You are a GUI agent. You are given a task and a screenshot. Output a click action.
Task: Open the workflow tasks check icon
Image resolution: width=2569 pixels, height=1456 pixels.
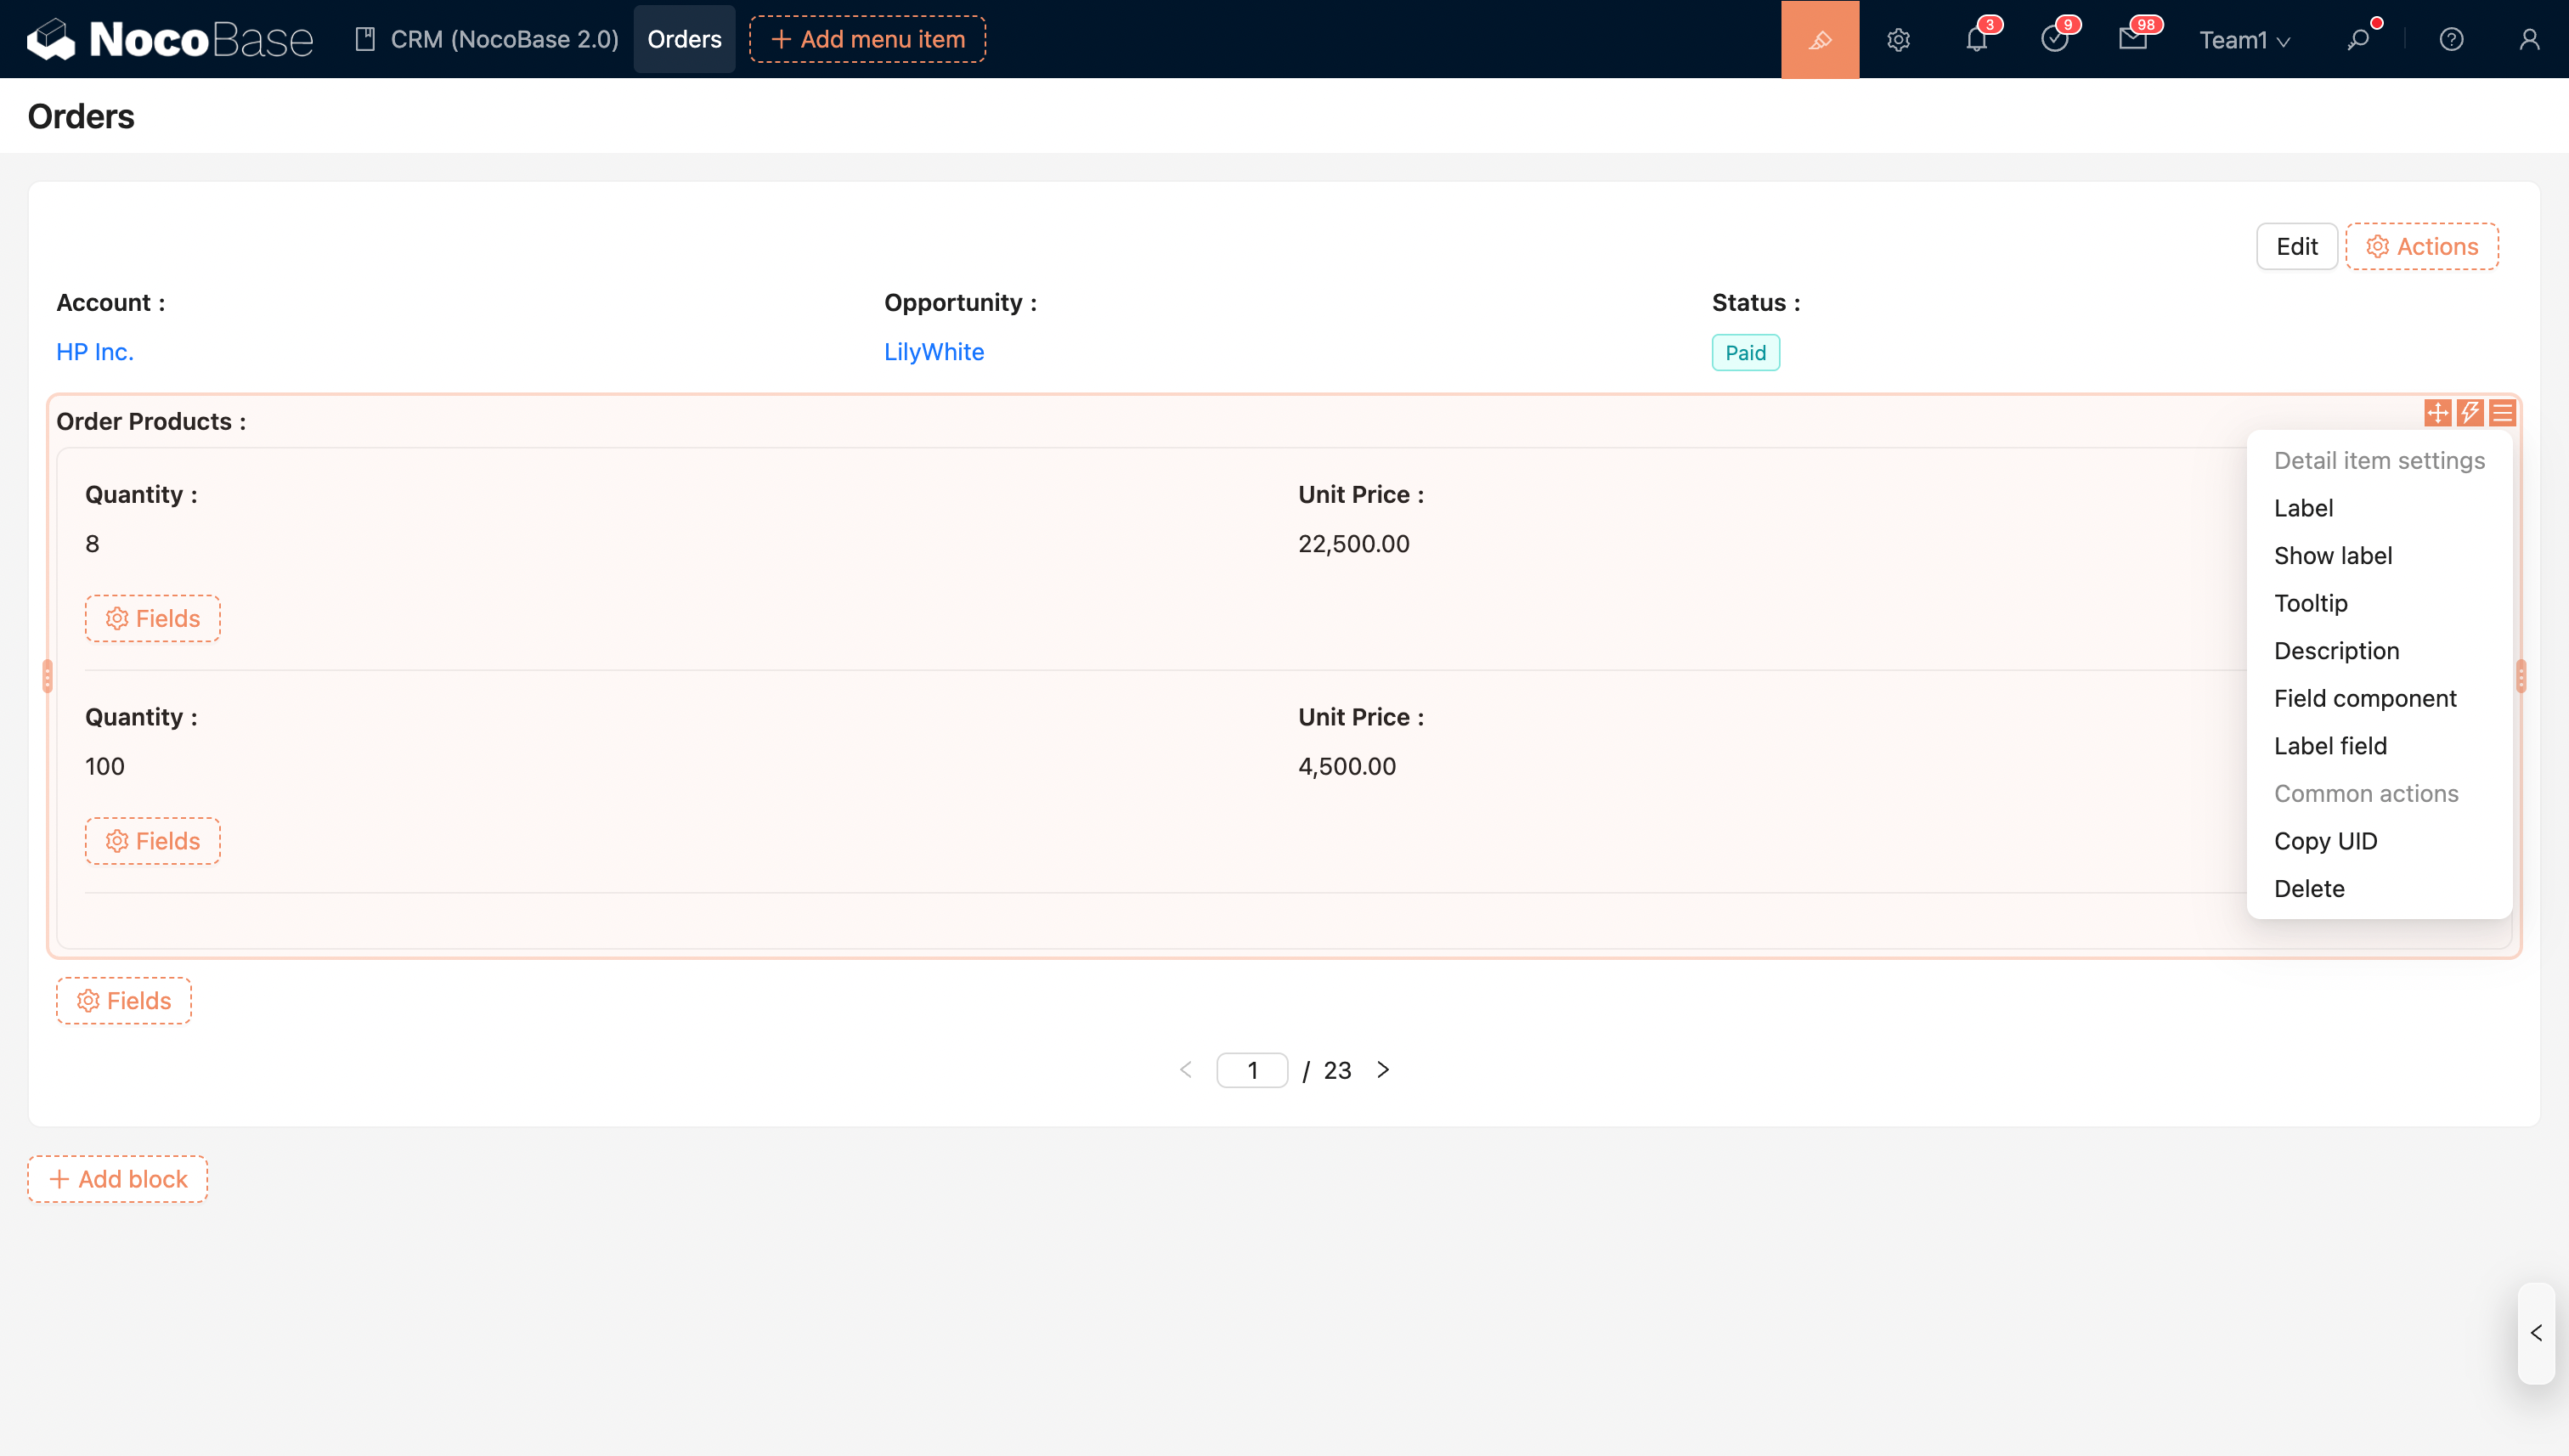tap(2054, 39)
